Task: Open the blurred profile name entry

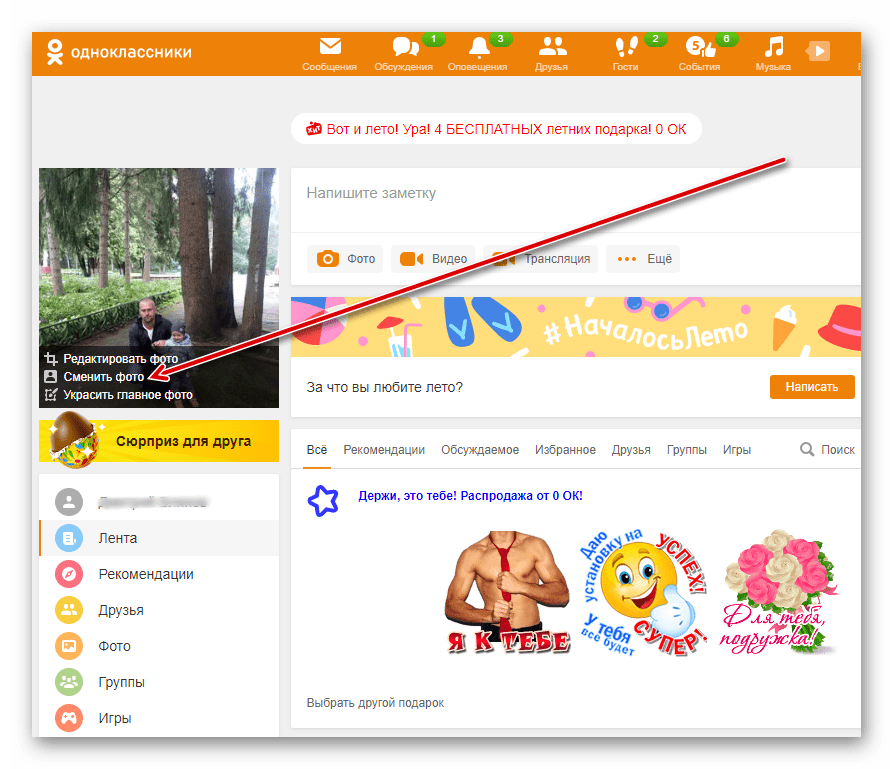Action: [159, 502]
